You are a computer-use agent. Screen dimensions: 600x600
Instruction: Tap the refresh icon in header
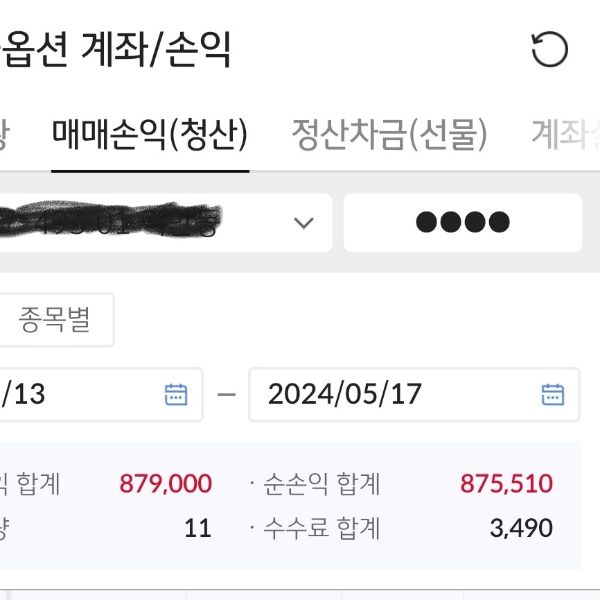coord(549,50)
